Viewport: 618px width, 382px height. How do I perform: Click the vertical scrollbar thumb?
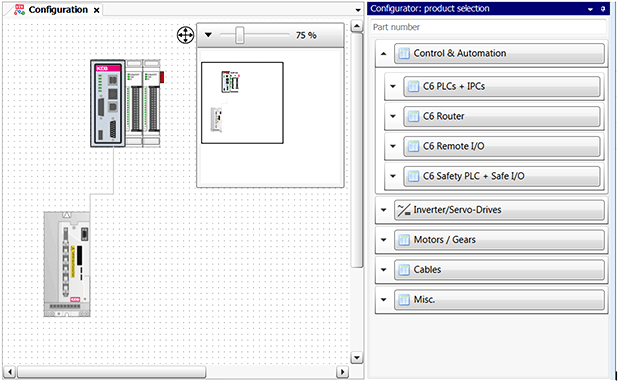coord(357,150)
